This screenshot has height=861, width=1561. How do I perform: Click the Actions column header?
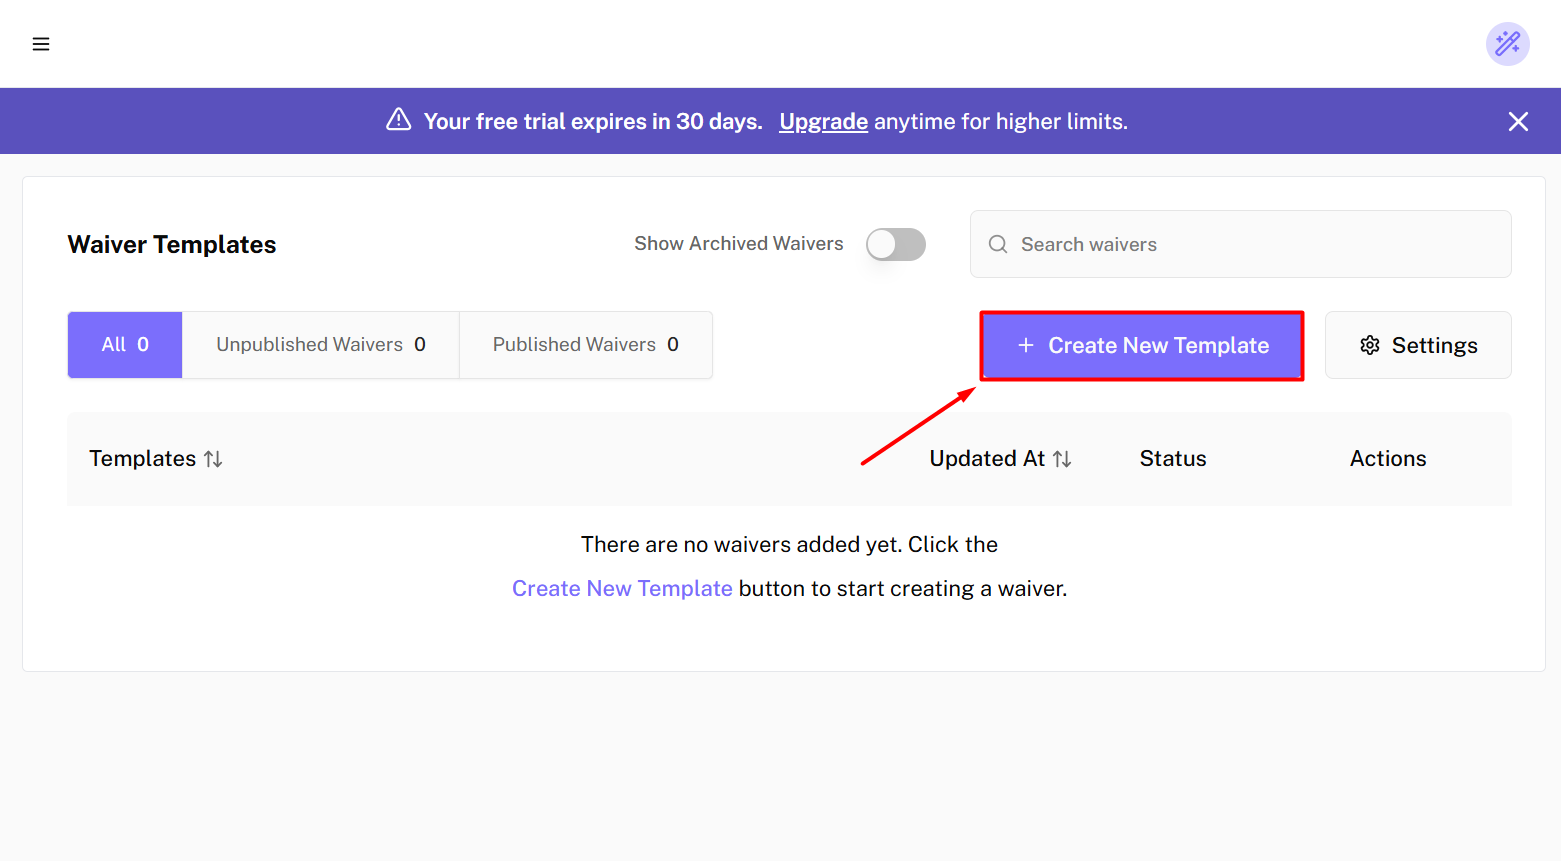point(1387,459)
